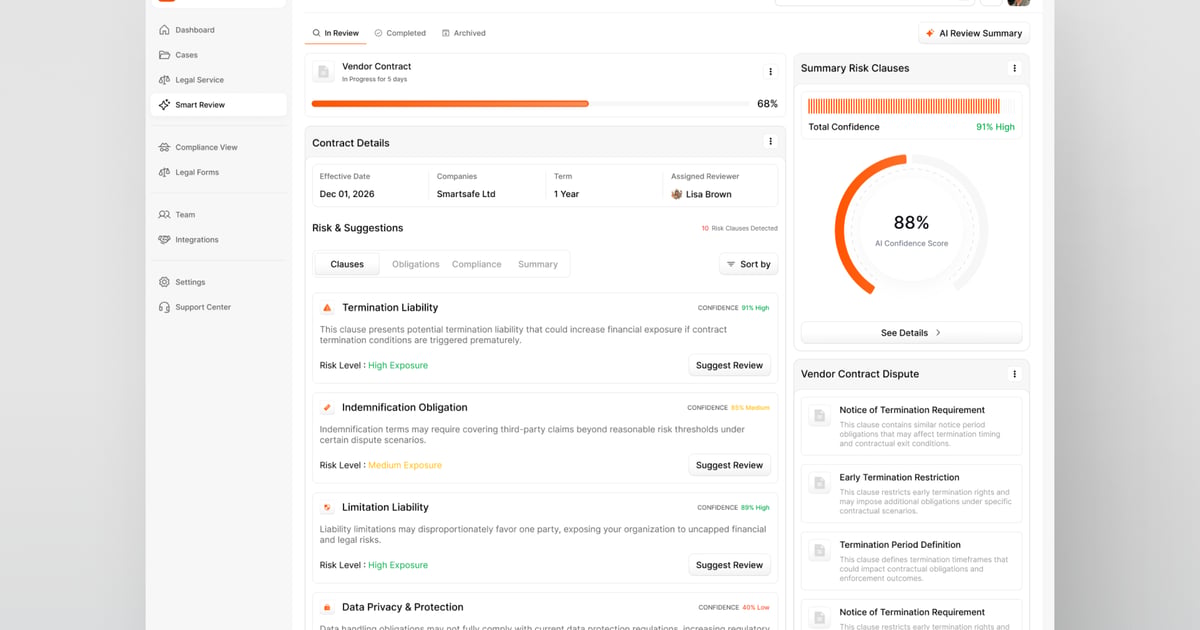Open Legal Service scales icon
Image resolution: width=1200 pixels, height=630 pixels.
pos(164,80)
